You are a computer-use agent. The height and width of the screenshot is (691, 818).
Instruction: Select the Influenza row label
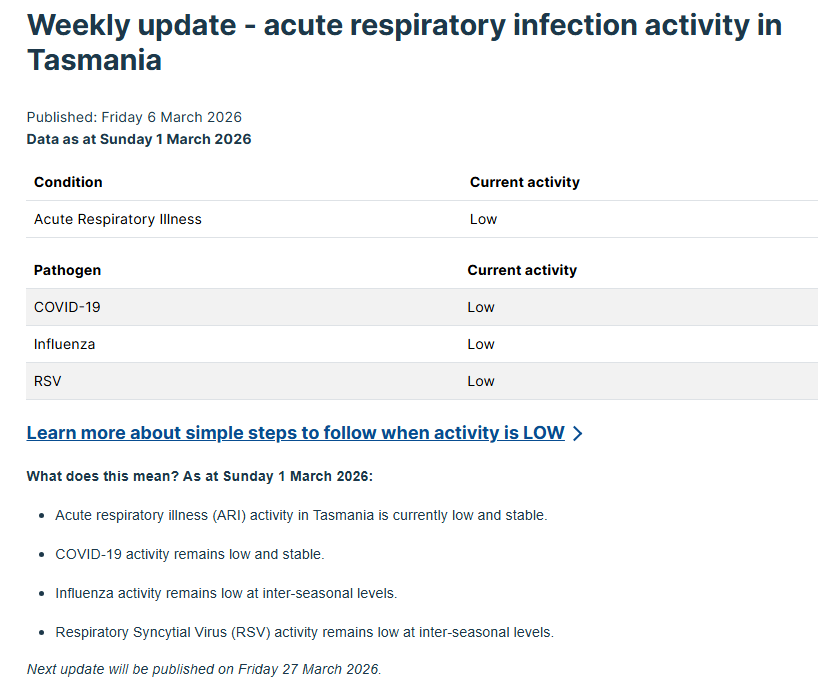(65, 344)
